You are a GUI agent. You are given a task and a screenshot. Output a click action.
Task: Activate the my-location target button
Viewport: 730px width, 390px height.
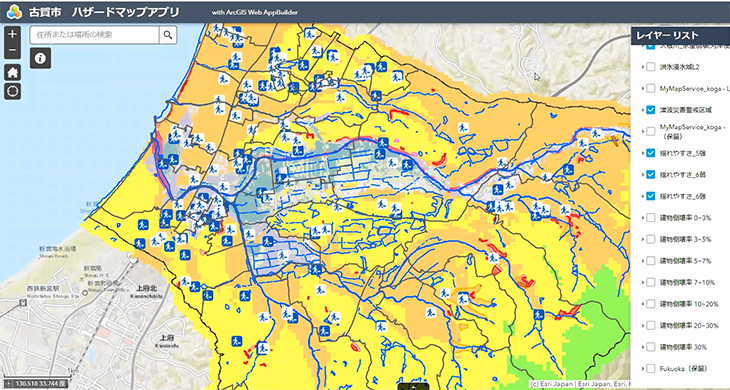[x=13, y=92]
